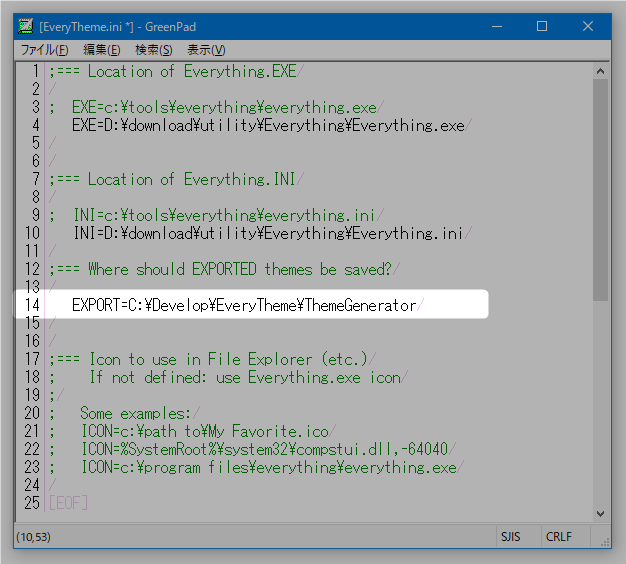Click the resize grip in status bar corner
This screenshot has height=564, width=626.
[x=605, y=542]
